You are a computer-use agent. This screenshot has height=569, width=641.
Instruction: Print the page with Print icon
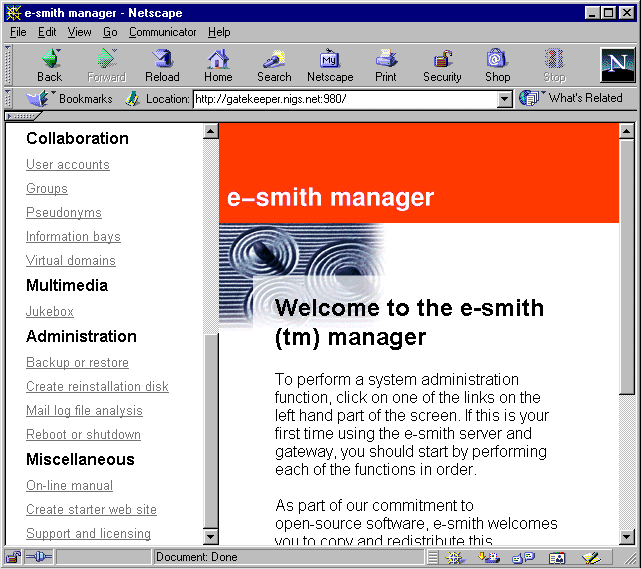click(386, 58)
